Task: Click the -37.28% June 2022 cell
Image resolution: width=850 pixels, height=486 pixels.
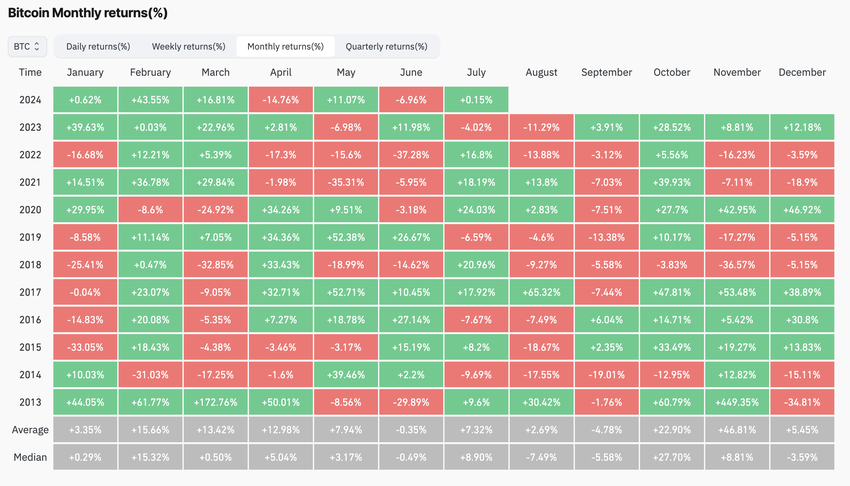Action: click(411, 155)
